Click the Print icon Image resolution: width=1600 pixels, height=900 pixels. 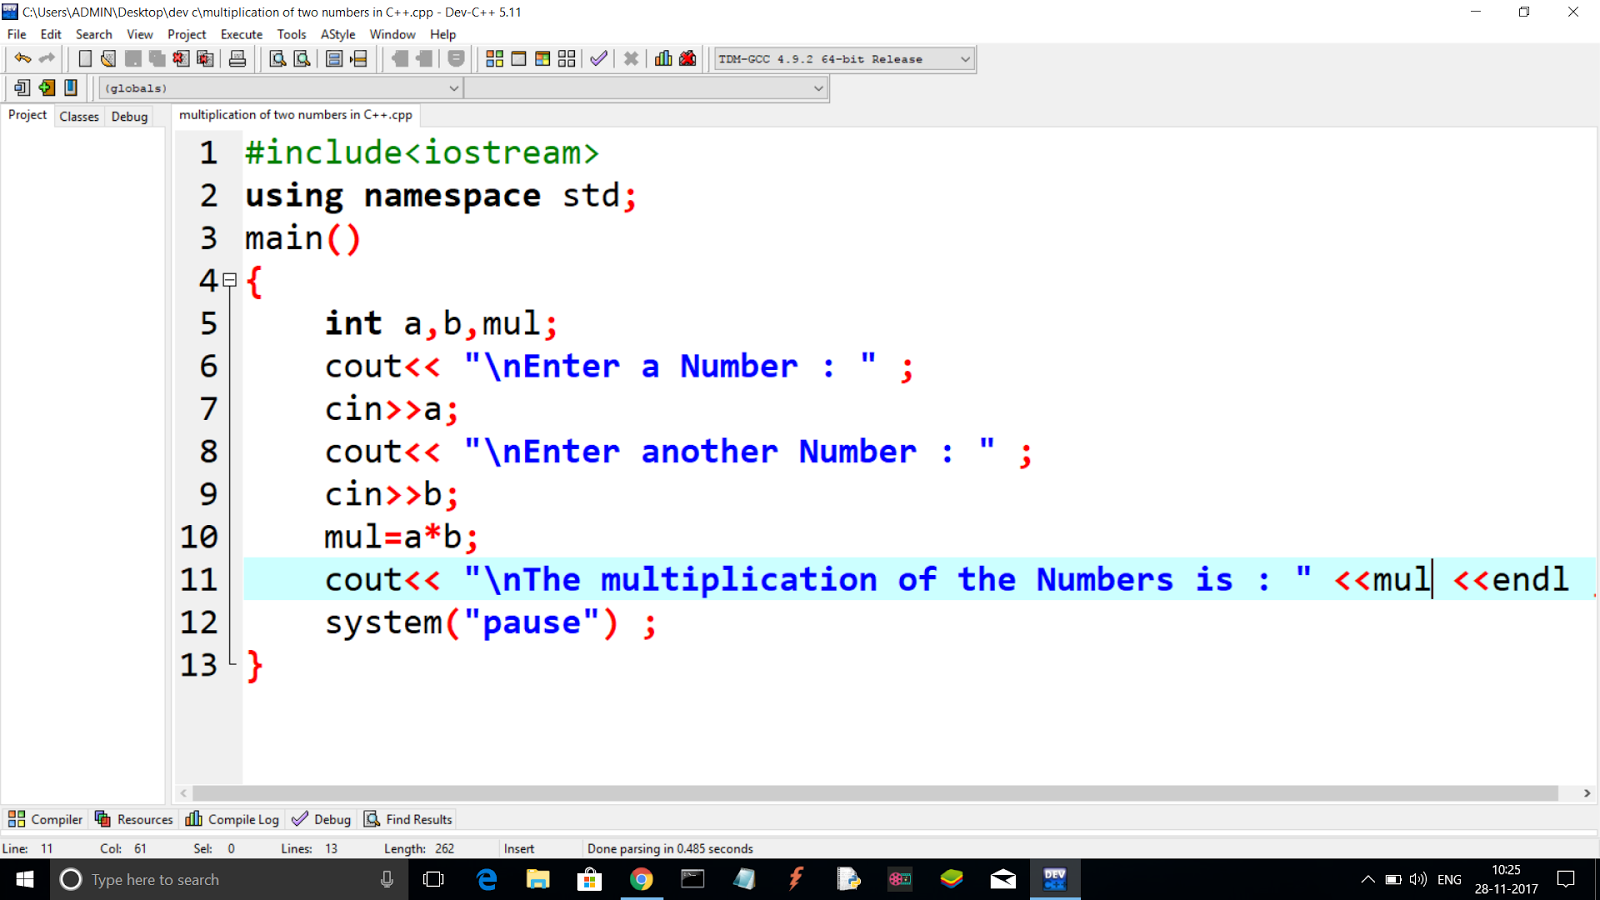click(x=237, y=58)
